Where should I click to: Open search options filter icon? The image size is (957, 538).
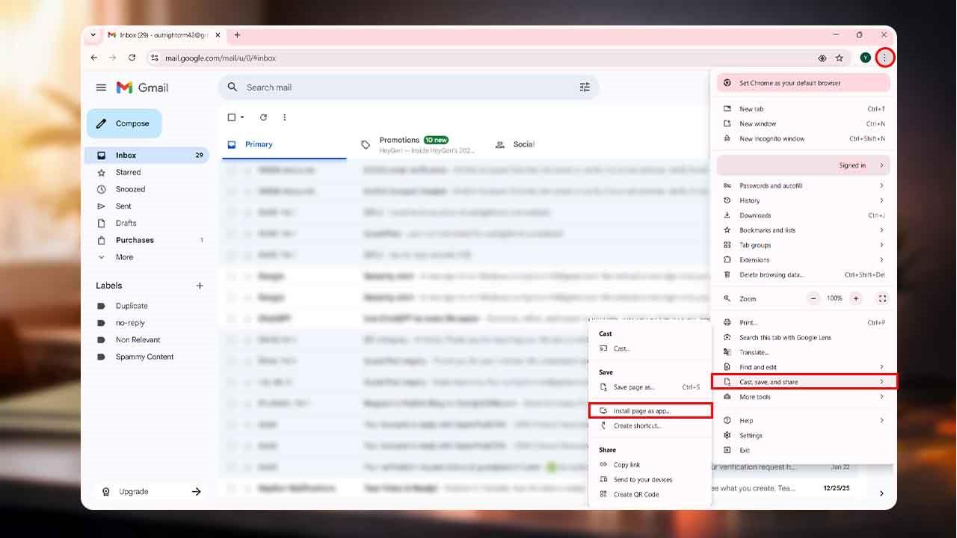585,87
